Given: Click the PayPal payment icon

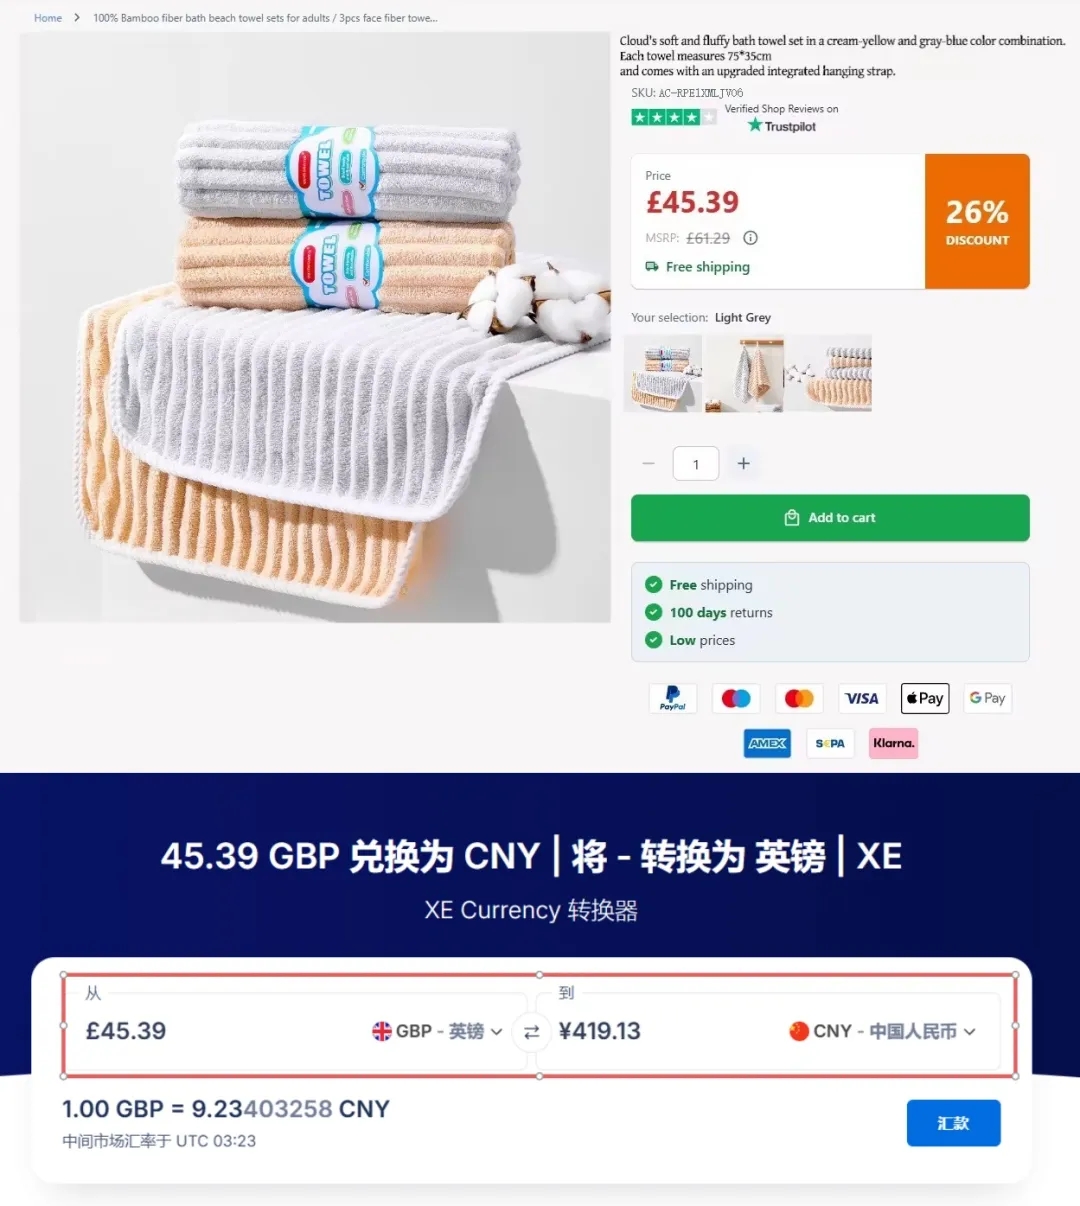Looking at the screenshot, I should [x=673, y=698].
